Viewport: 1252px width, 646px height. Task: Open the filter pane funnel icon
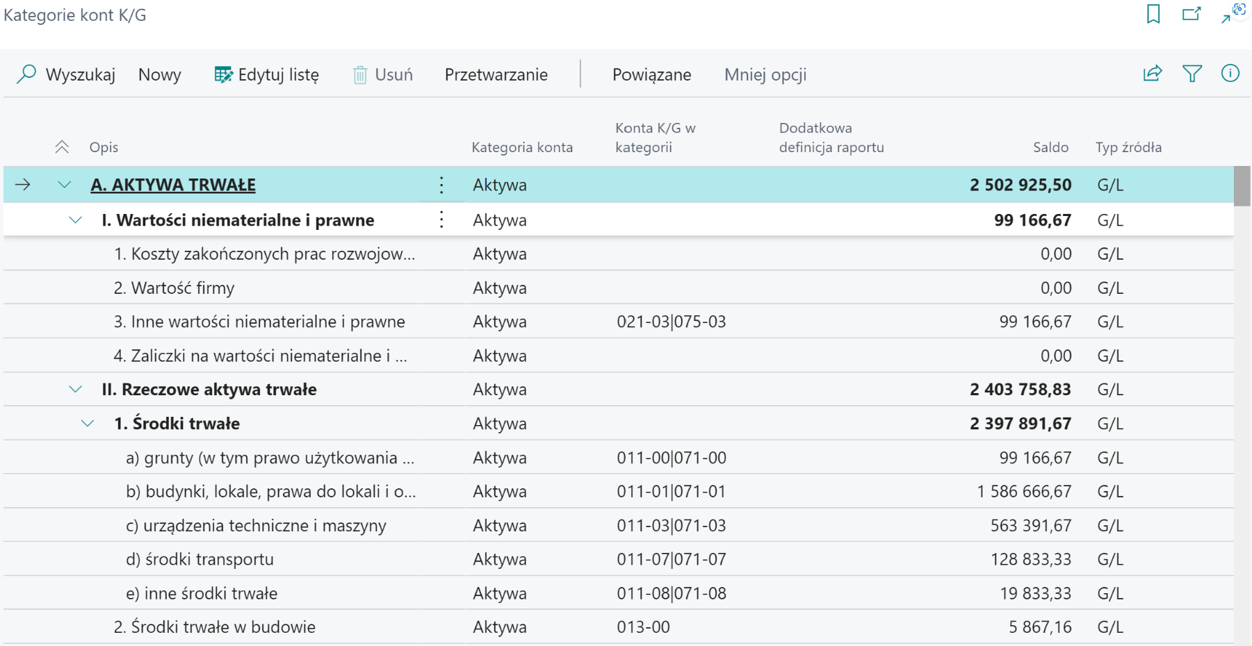click(1192, 74)
